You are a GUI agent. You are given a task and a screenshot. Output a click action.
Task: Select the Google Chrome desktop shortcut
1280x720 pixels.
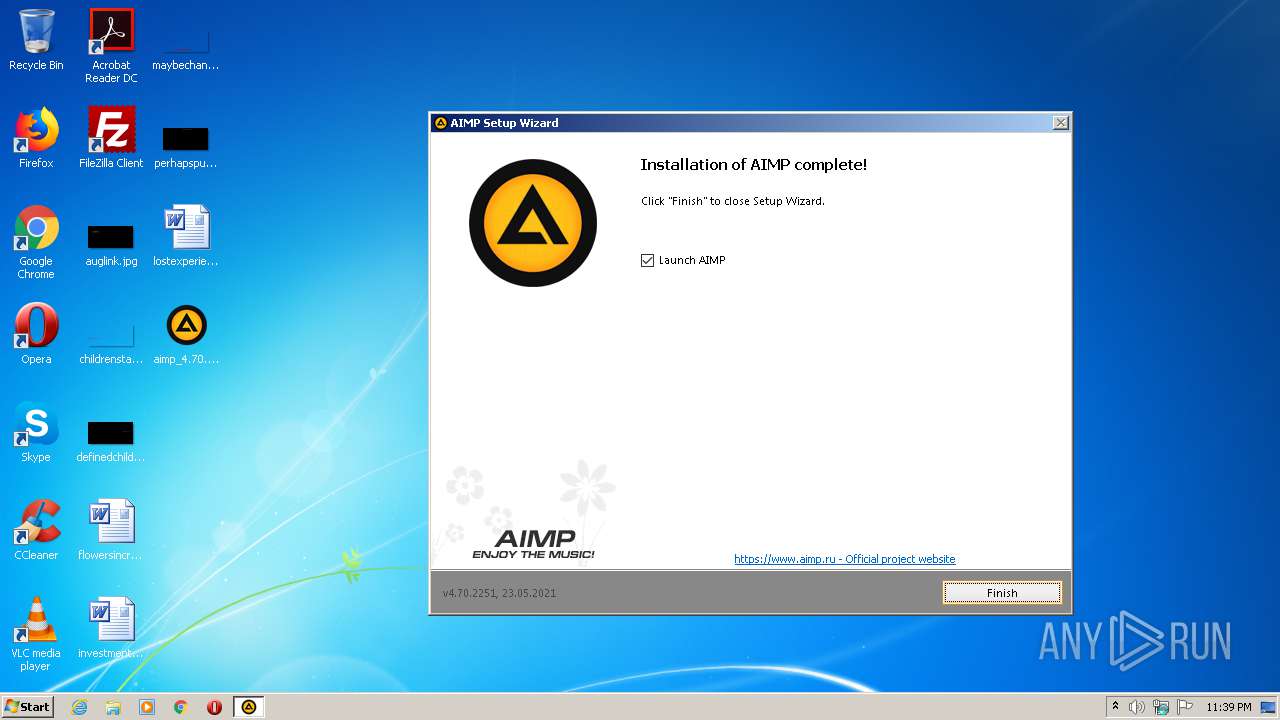(x=36, y=242)
